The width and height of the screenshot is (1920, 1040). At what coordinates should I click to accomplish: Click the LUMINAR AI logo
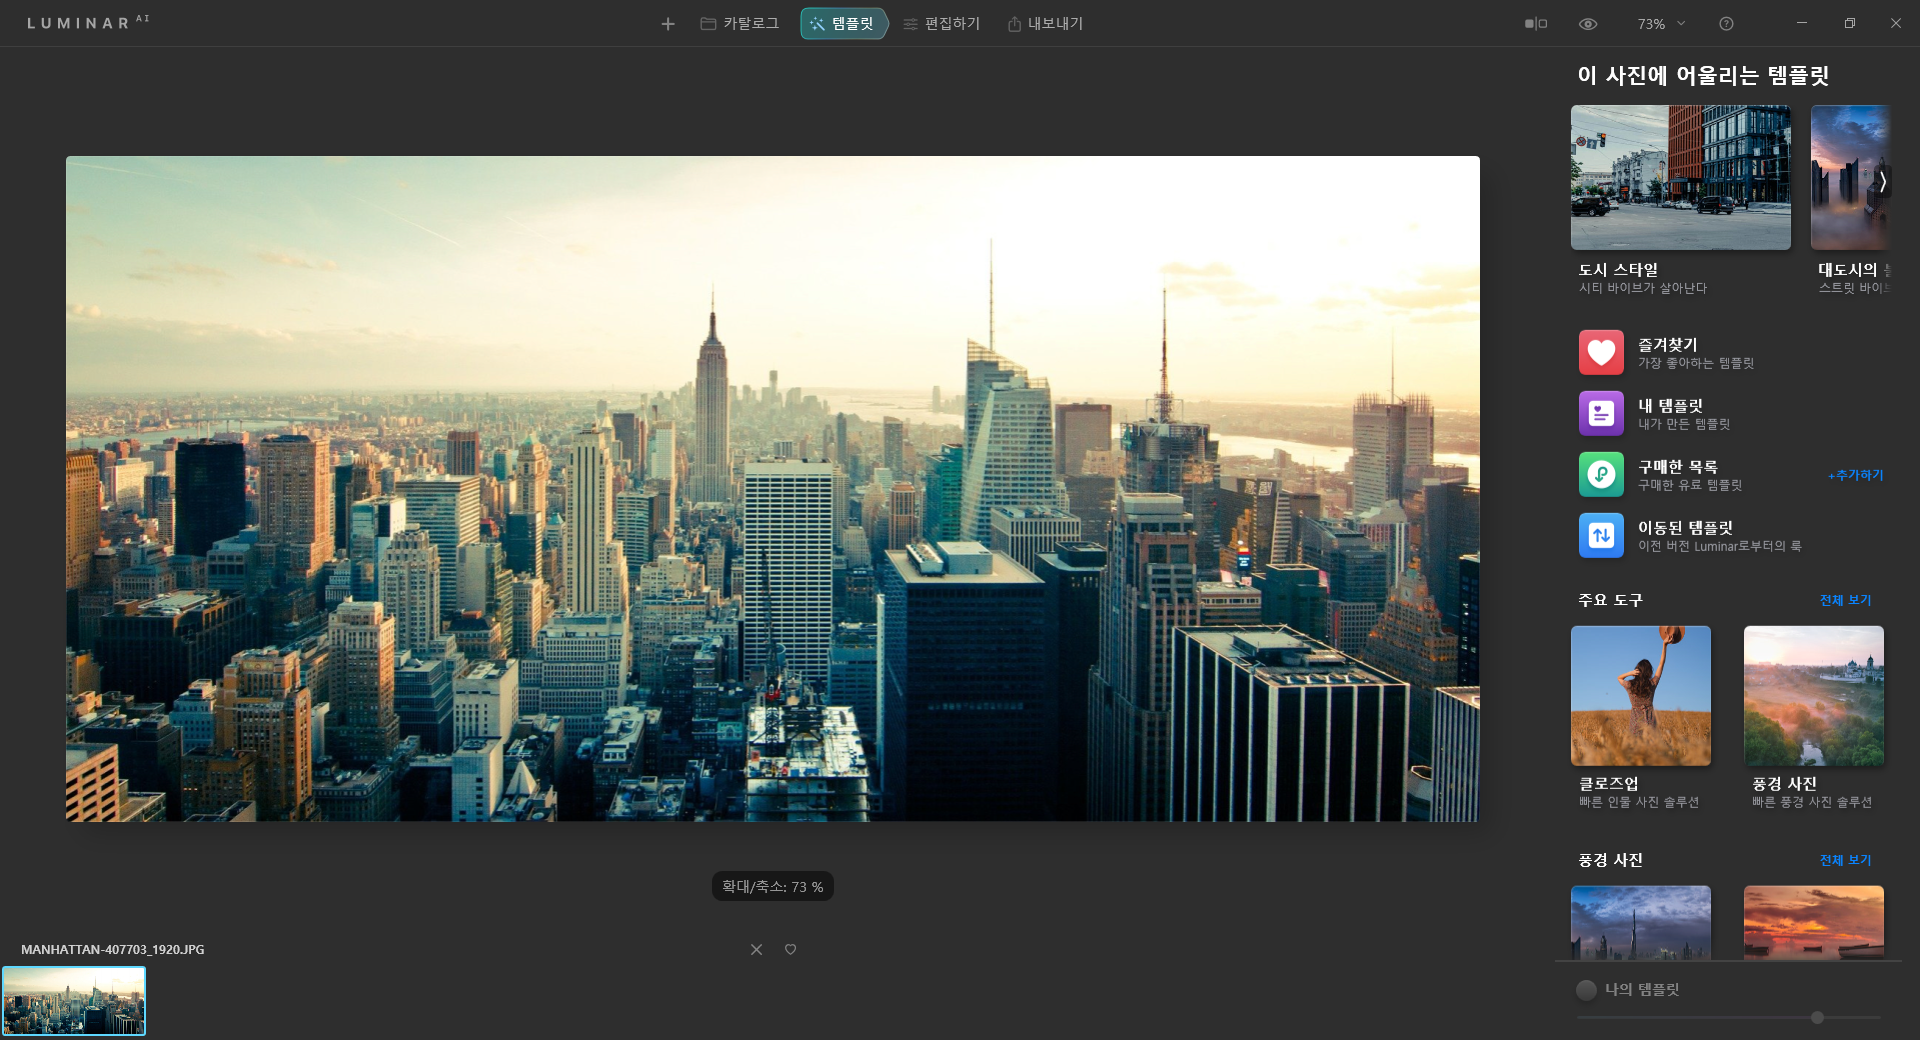(x=88, y=22)
